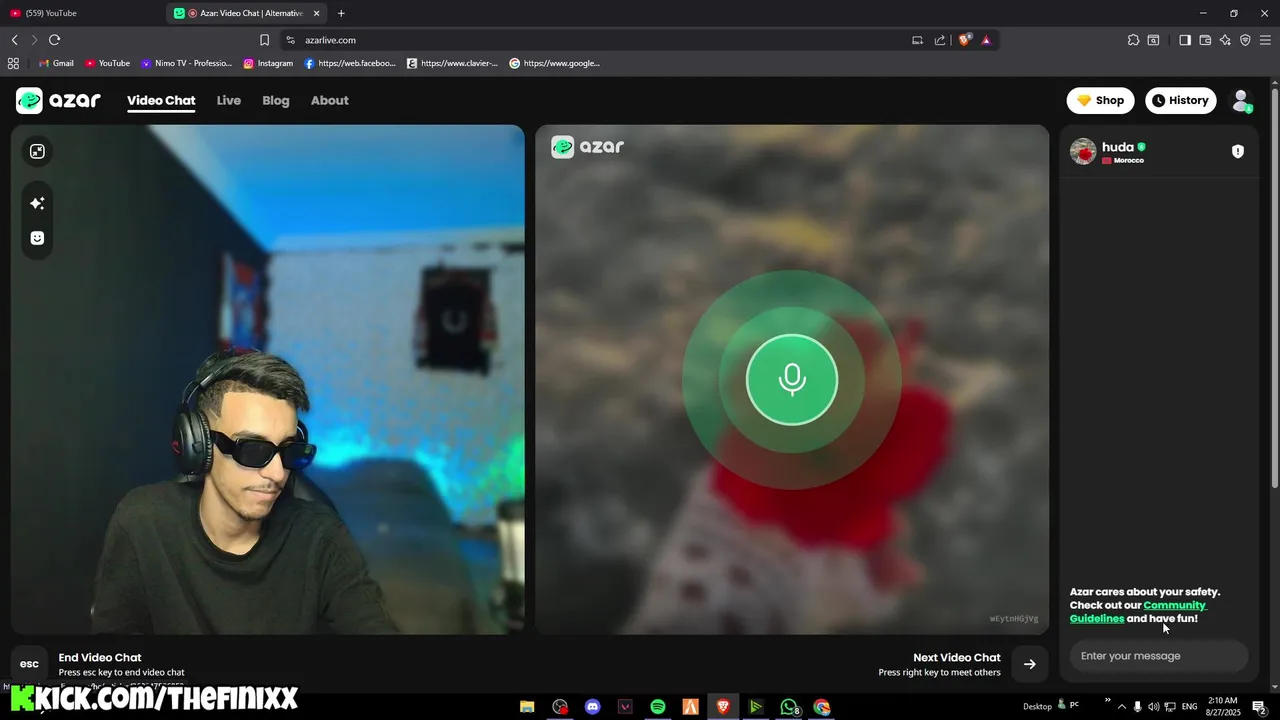
Task: Click the right arrow for next video chat
Action: 1030,664
